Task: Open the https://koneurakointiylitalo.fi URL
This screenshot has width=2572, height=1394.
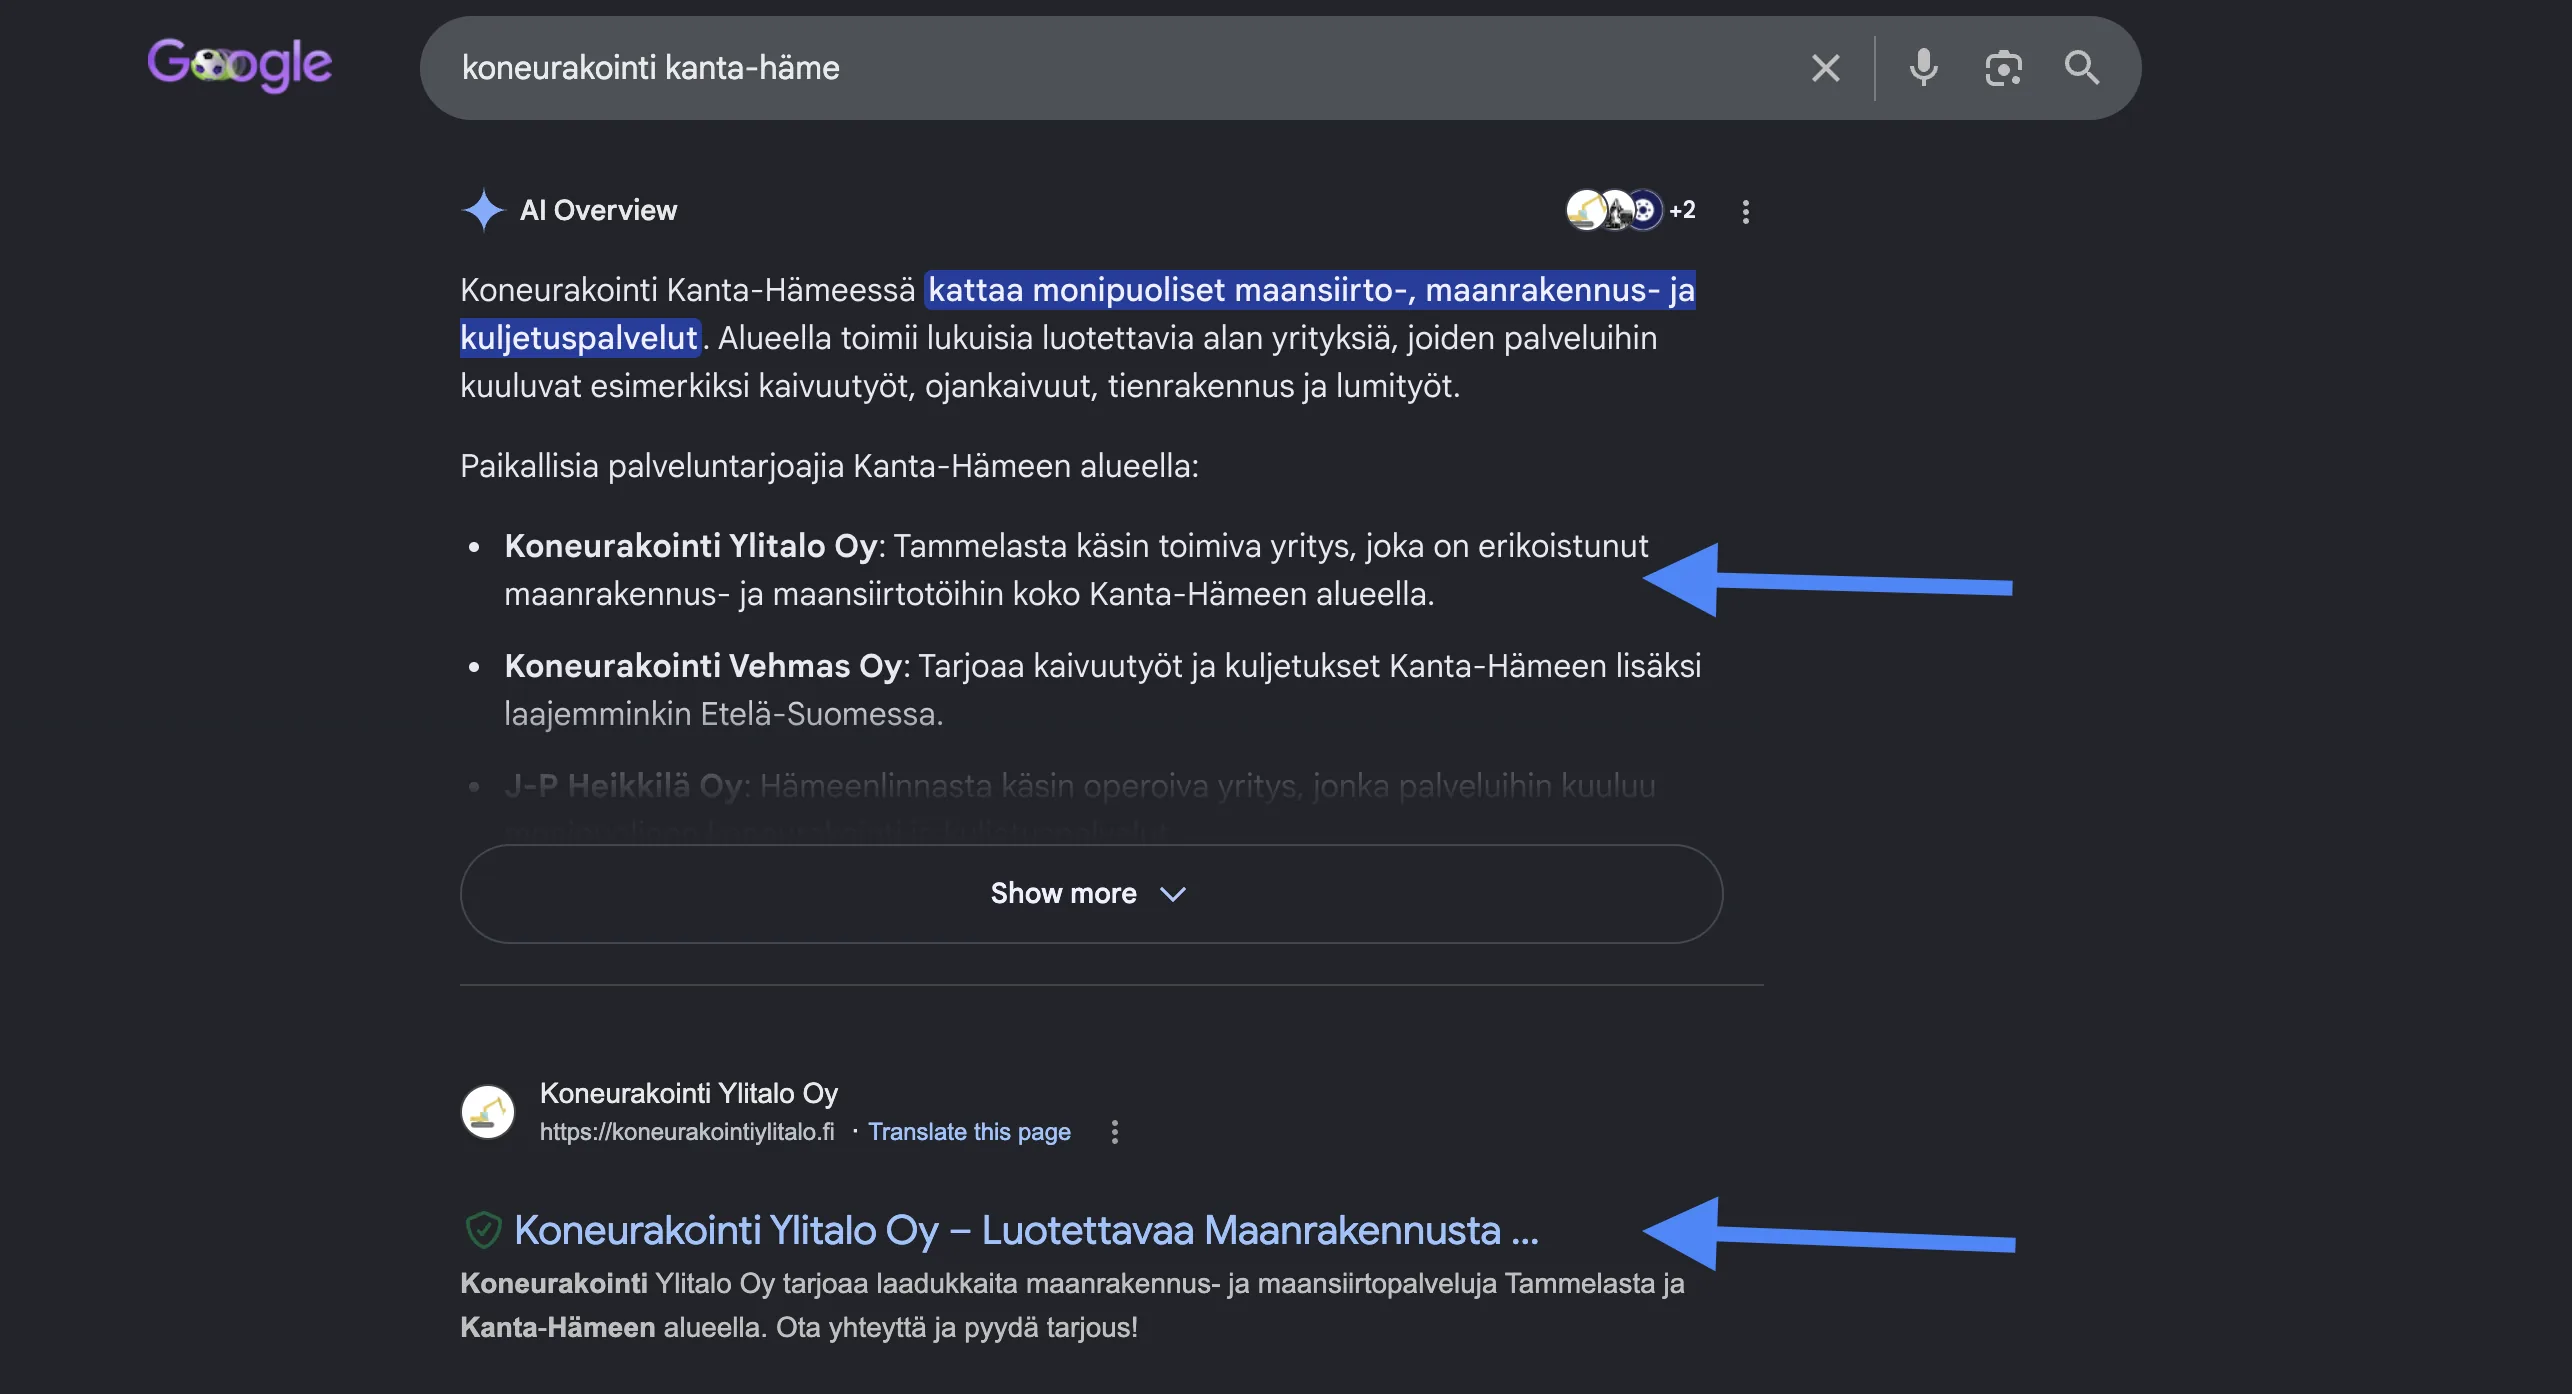Action: [x=687, y=1132]
